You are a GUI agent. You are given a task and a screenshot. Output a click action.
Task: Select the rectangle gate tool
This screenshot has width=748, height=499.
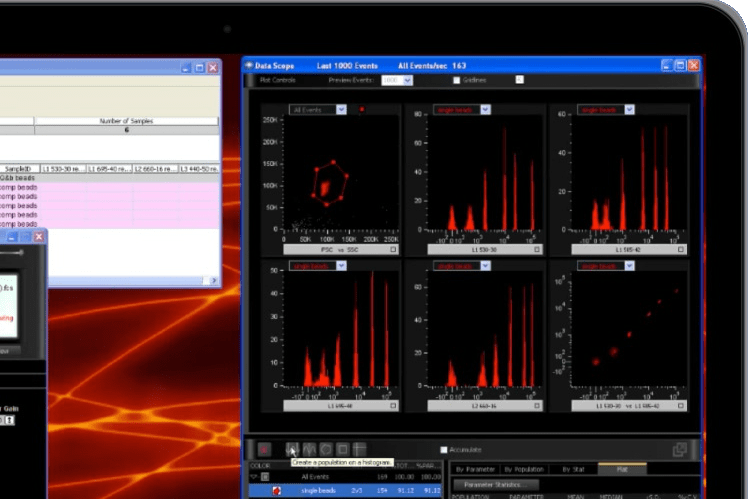click(x=343, y=450)
